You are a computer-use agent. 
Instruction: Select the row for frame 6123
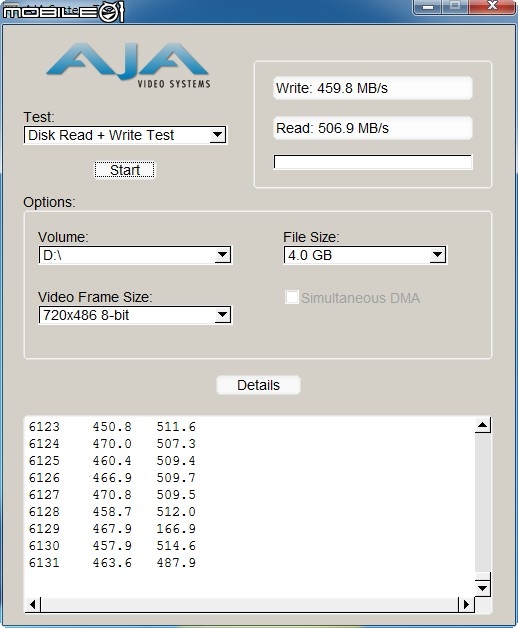(x=112, y=427)
